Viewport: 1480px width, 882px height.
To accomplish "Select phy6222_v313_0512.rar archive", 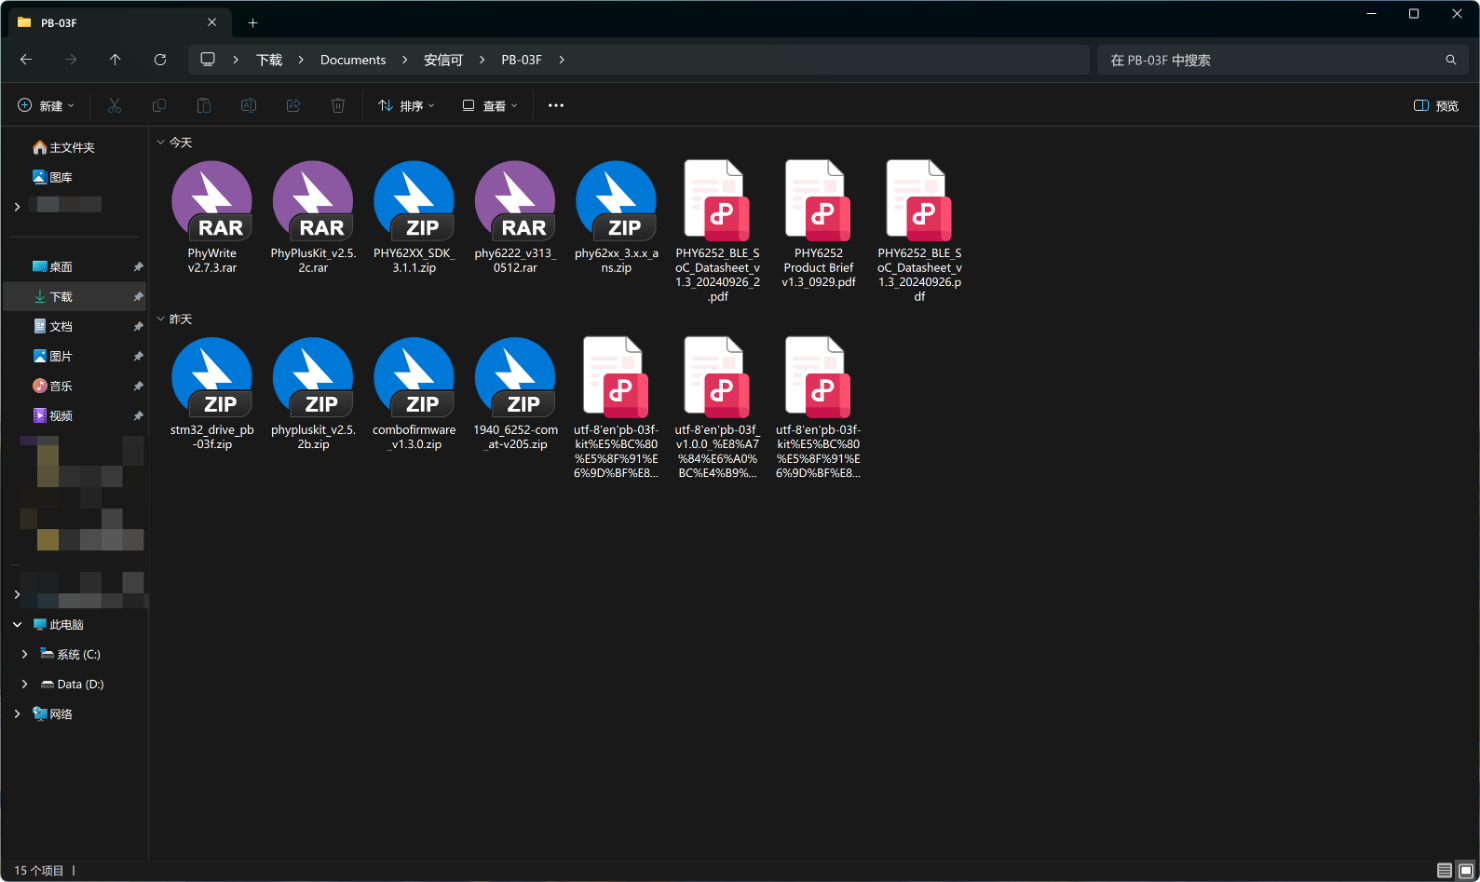I will [515, 218].
